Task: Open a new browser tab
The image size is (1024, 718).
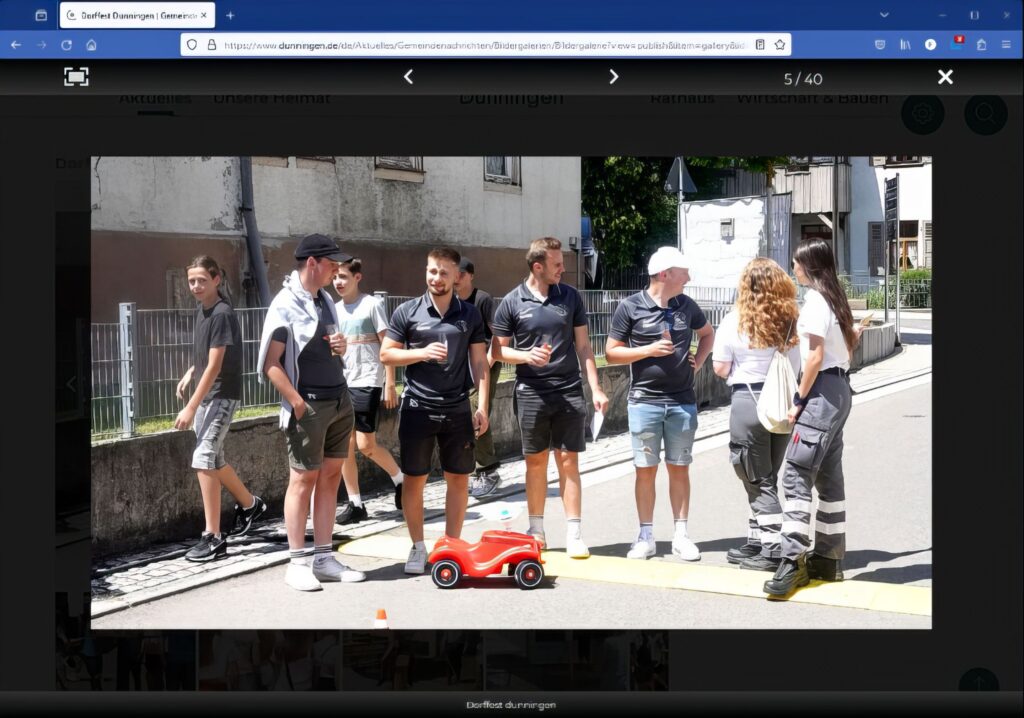Action: [230, 15]
